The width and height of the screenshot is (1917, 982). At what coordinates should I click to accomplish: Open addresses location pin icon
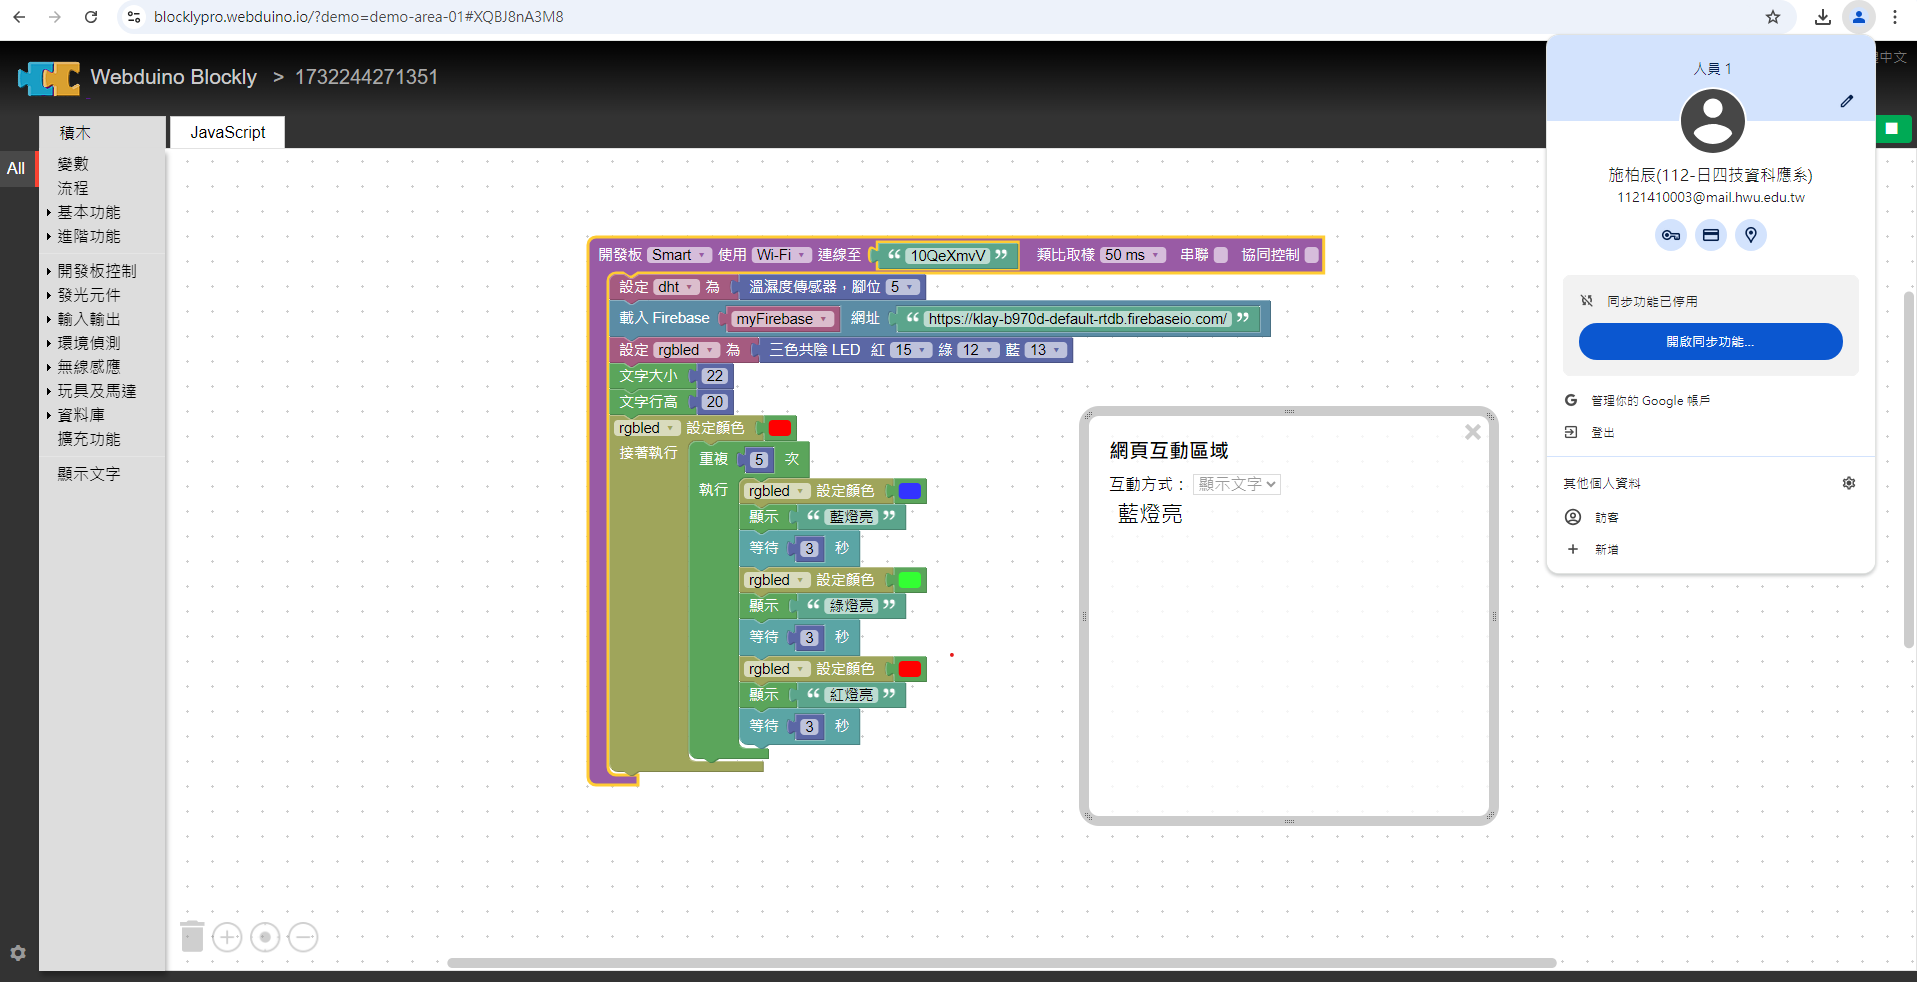pos(1750,235)
